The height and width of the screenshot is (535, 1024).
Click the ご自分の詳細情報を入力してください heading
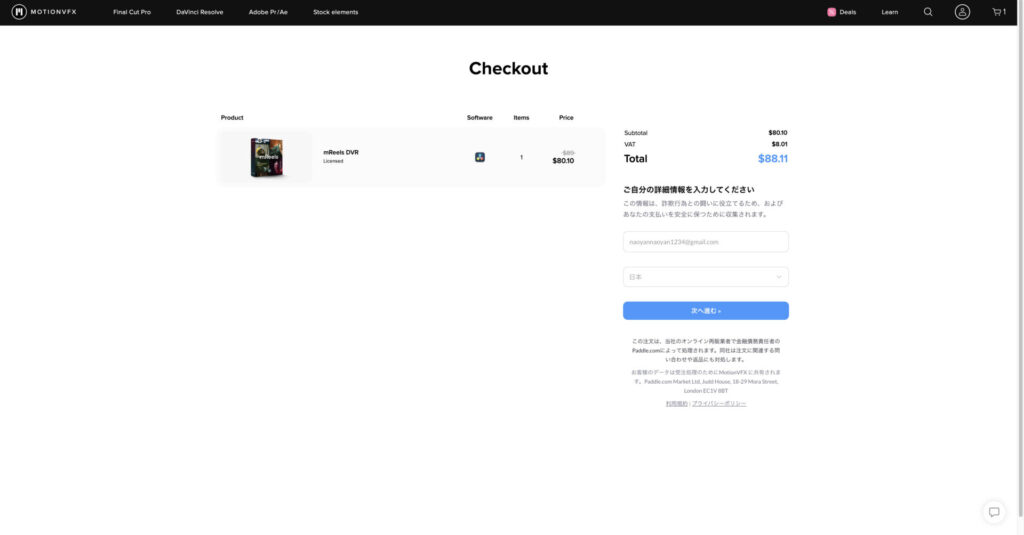(x=688, y=189)
